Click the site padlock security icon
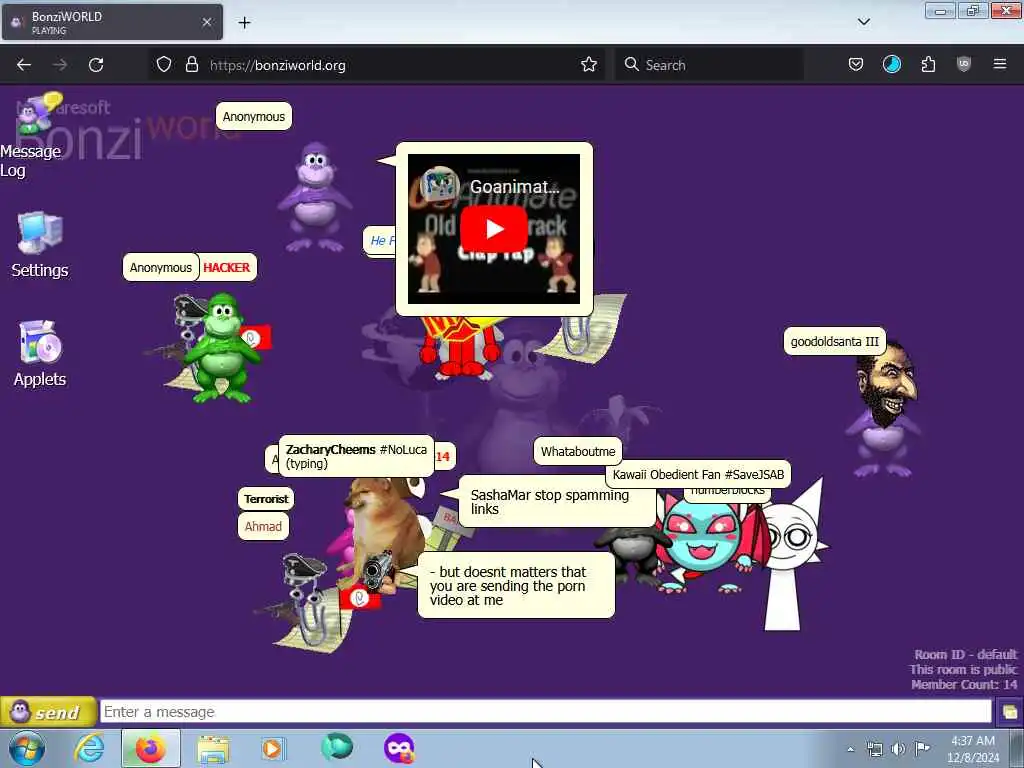This screenshot has height=768, width=1024. coord(191,65)
